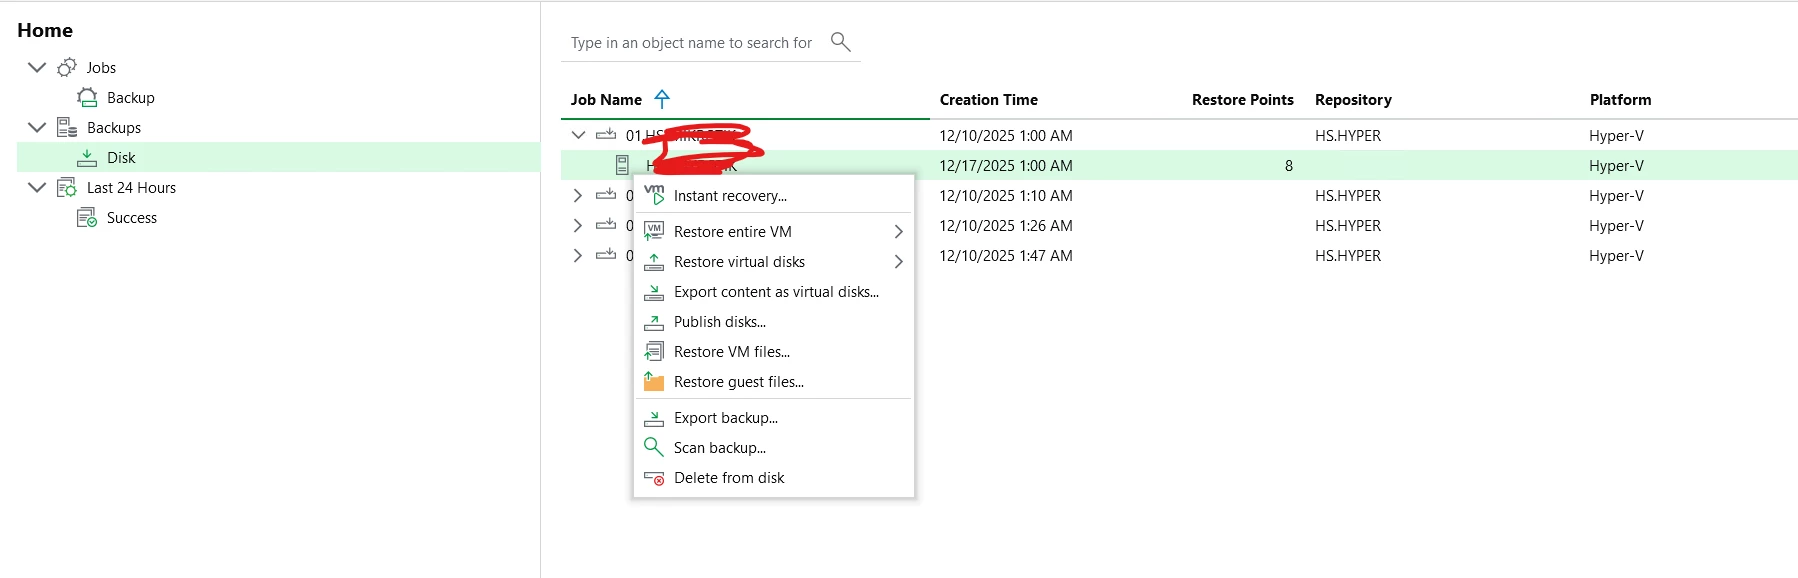Focus the object name search field

coord(691,43)
